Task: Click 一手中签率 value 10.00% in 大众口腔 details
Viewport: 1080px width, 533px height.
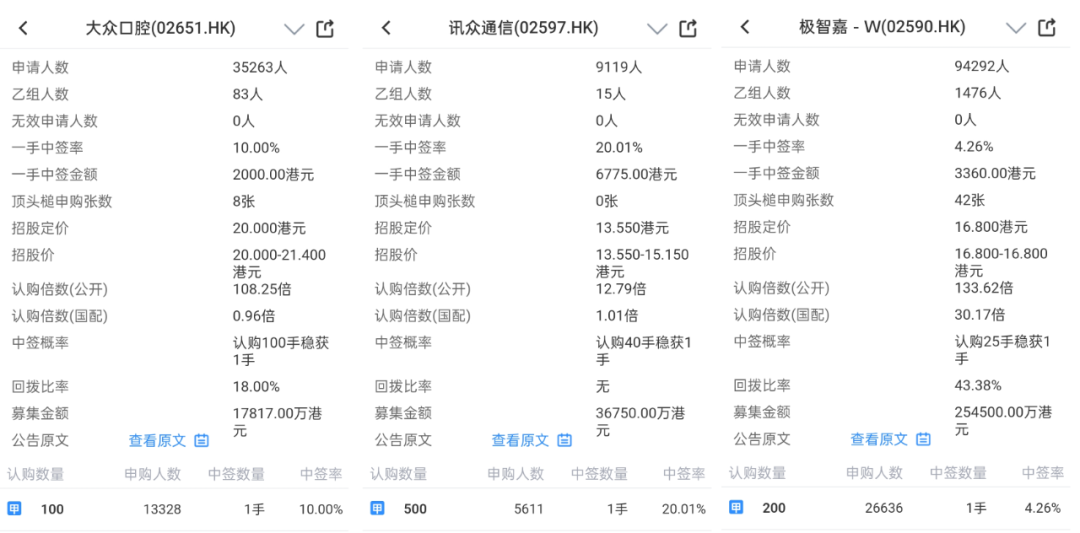Action: pyautogui.click(x=256, y=148)
